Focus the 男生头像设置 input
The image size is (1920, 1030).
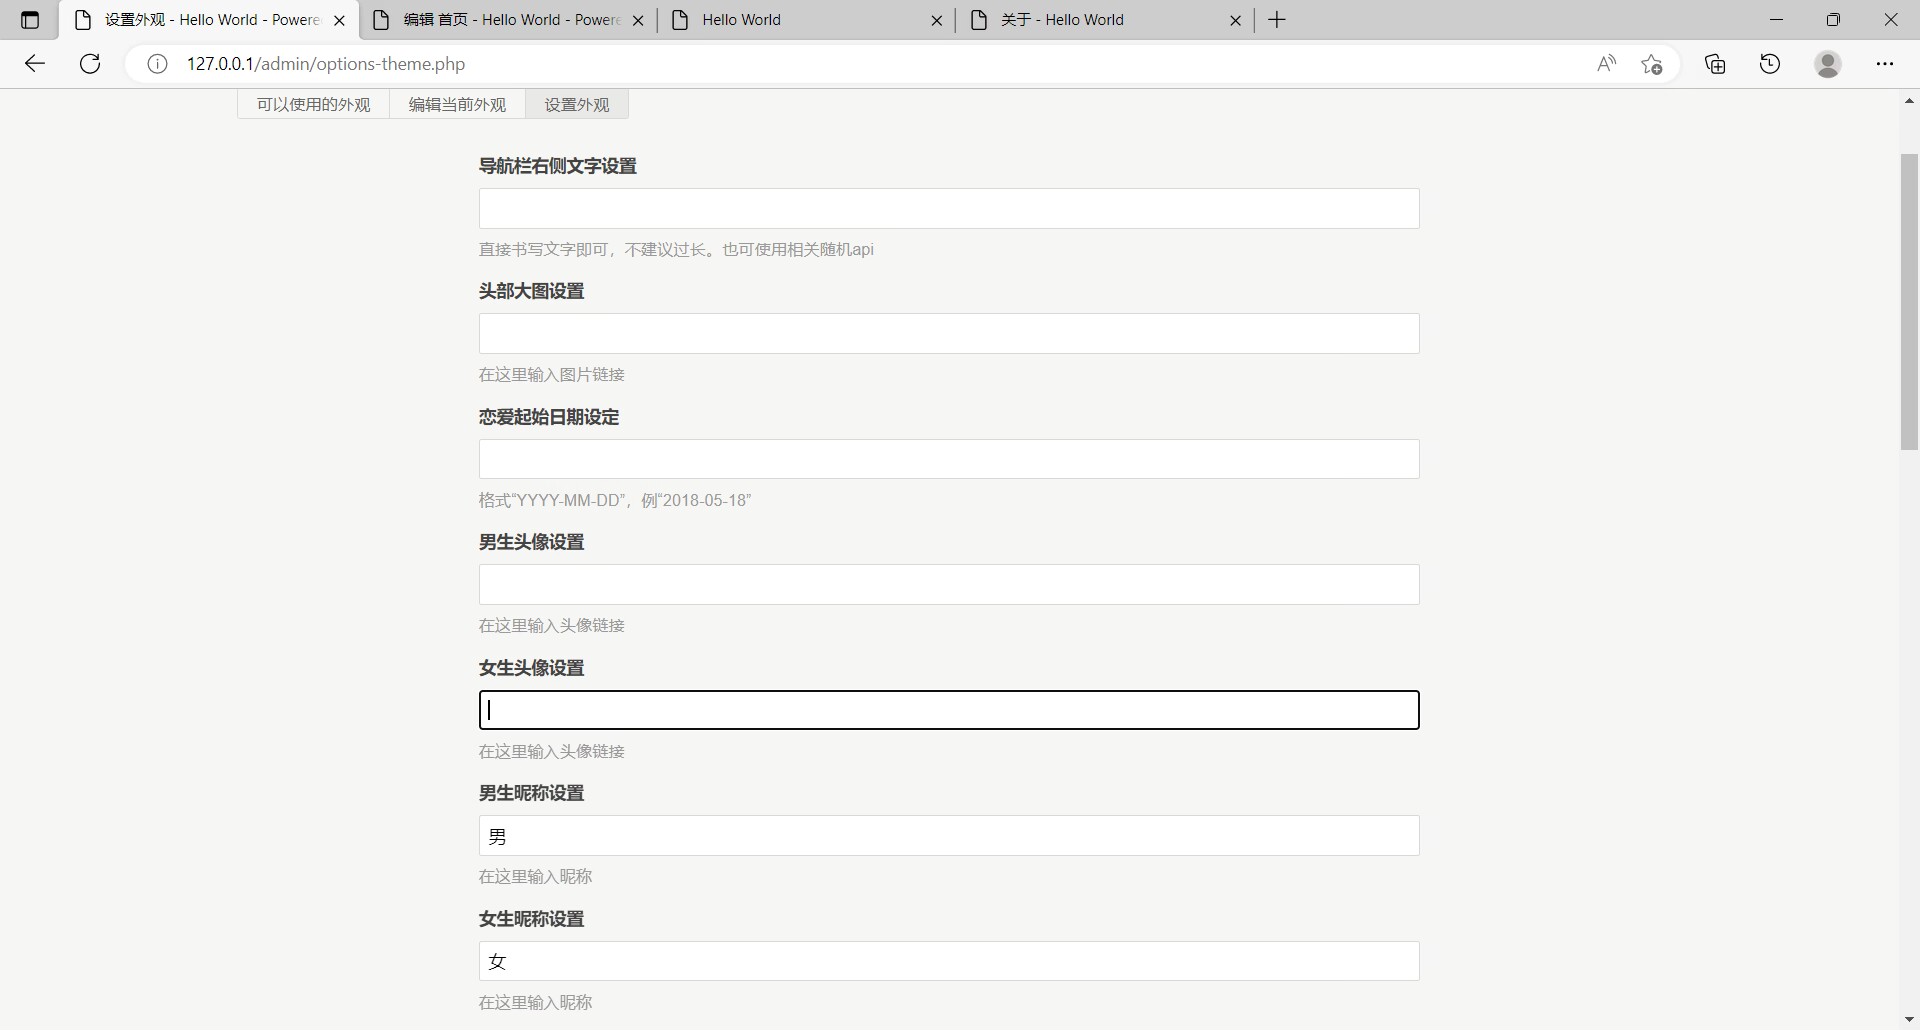[949, 585]
